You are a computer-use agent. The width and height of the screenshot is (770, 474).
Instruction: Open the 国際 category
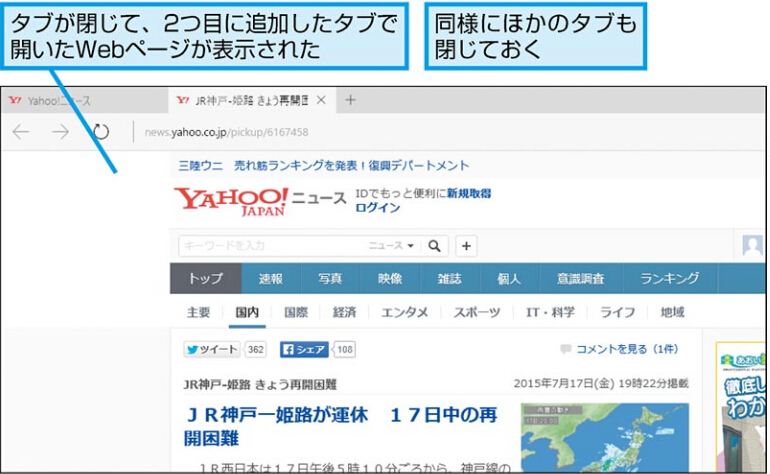(x=296, y=312)
